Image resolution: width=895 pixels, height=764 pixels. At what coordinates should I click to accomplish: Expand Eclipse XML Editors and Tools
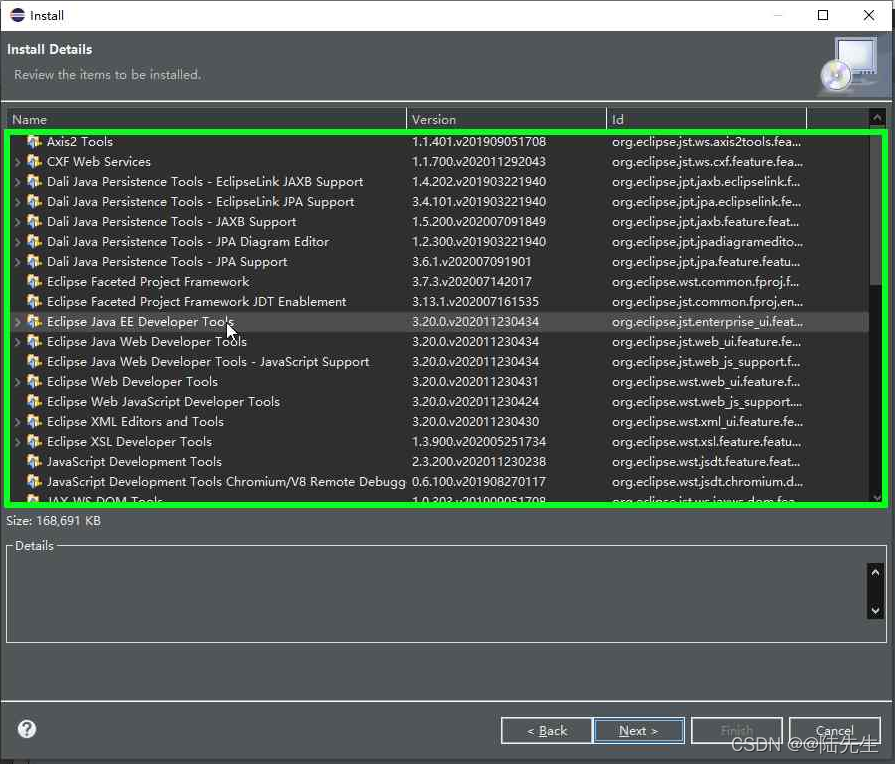20,421
